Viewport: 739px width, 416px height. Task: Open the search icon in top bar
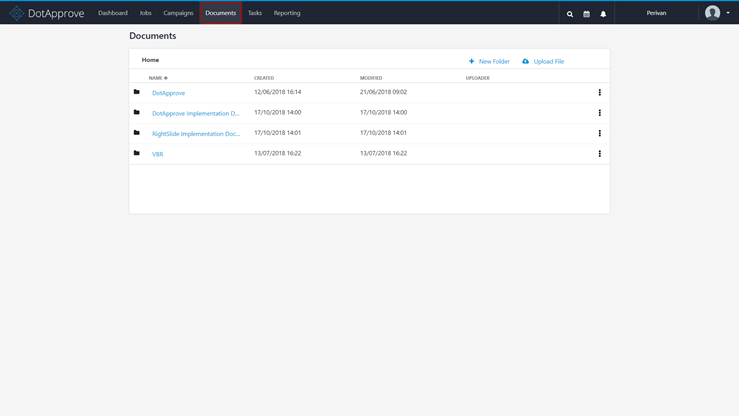tap(570, 14)
